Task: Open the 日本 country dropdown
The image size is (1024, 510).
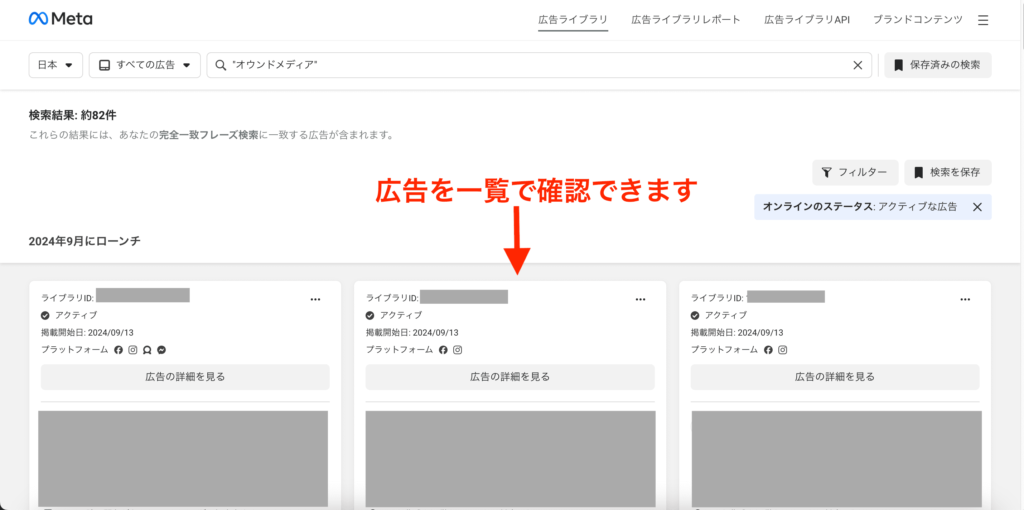Action: click(56, 65)
